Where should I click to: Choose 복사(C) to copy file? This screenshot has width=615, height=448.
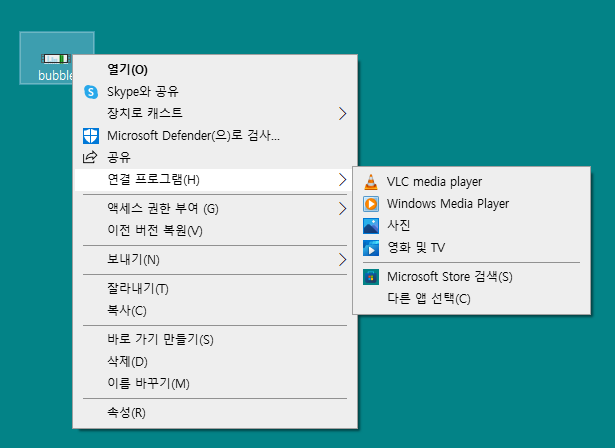tap(215, 311)
